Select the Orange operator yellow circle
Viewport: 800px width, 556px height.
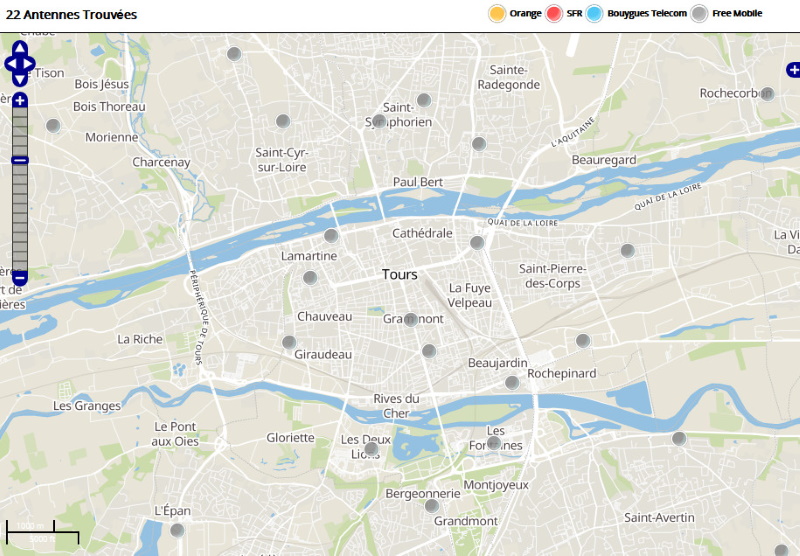tap(496, 13)
